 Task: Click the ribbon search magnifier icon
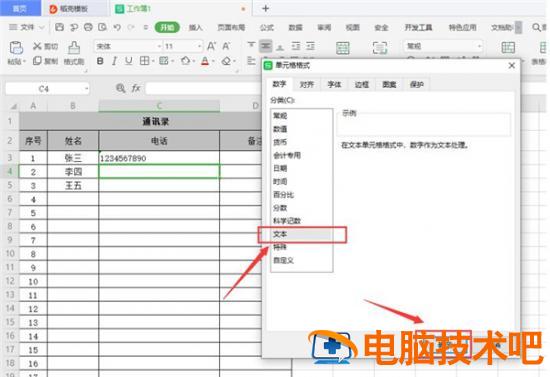tap(536, 27)
